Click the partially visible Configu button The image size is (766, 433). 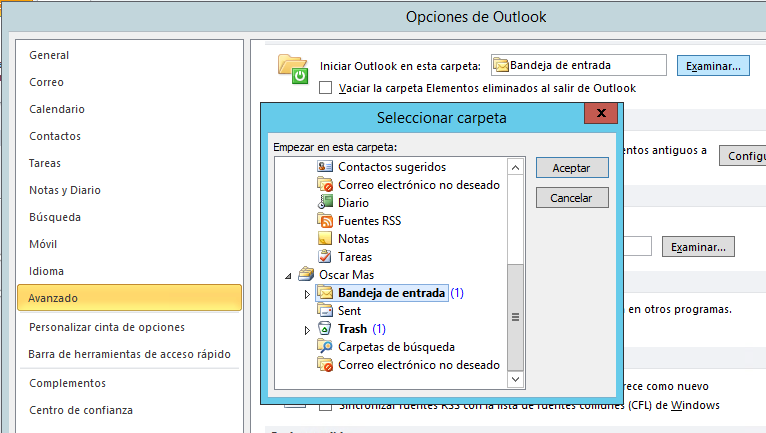(x=743, y=156)
